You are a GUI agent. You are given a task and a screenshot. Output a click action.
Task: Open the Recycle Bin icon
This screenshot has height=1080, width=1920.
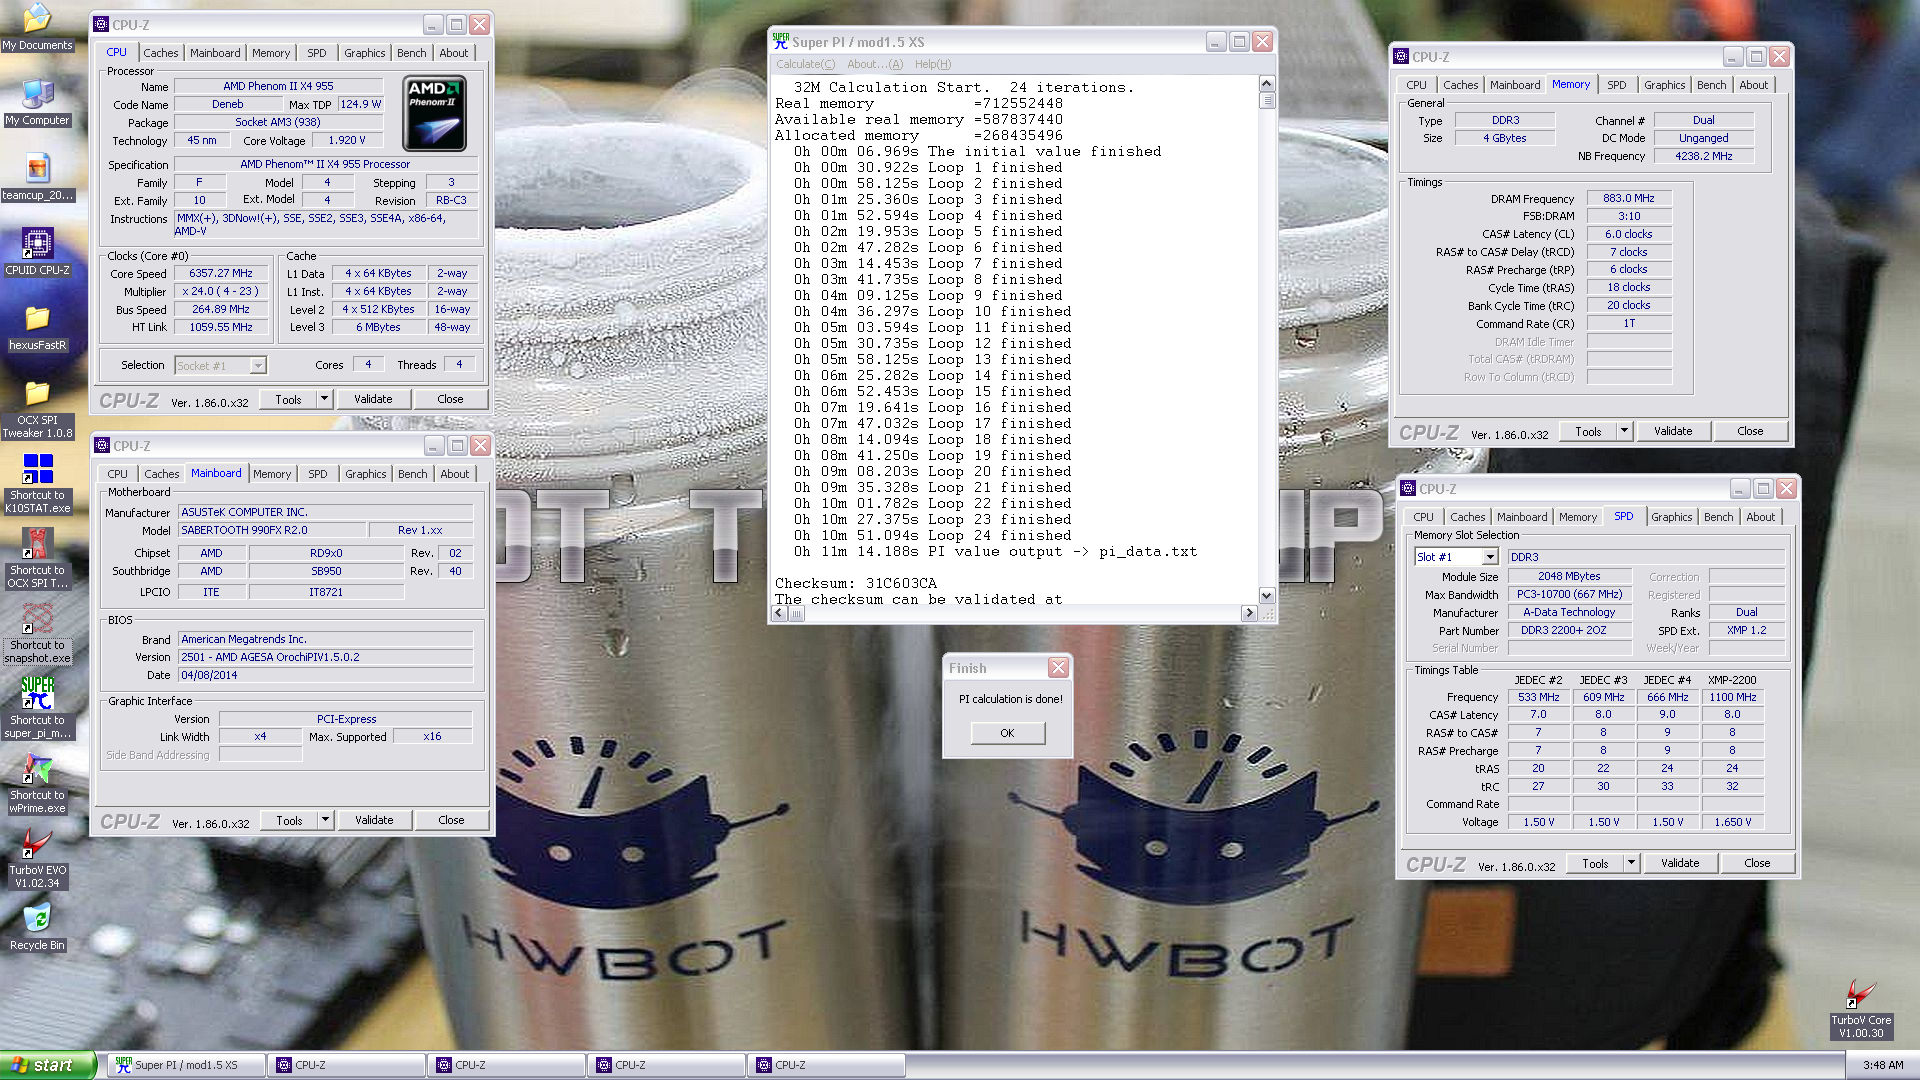point(37,927)
